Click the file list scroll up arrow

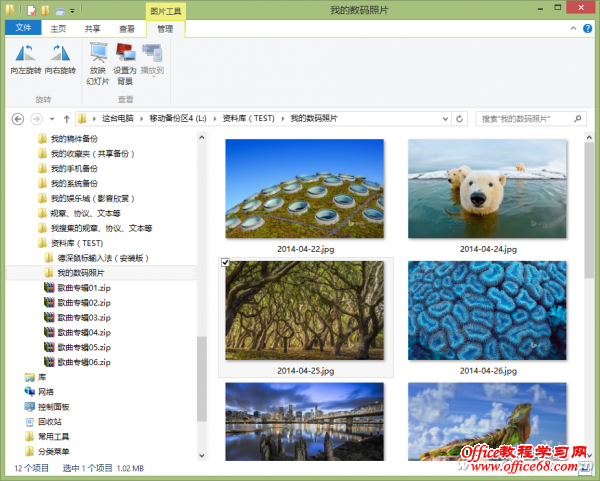tap(589, 137)
